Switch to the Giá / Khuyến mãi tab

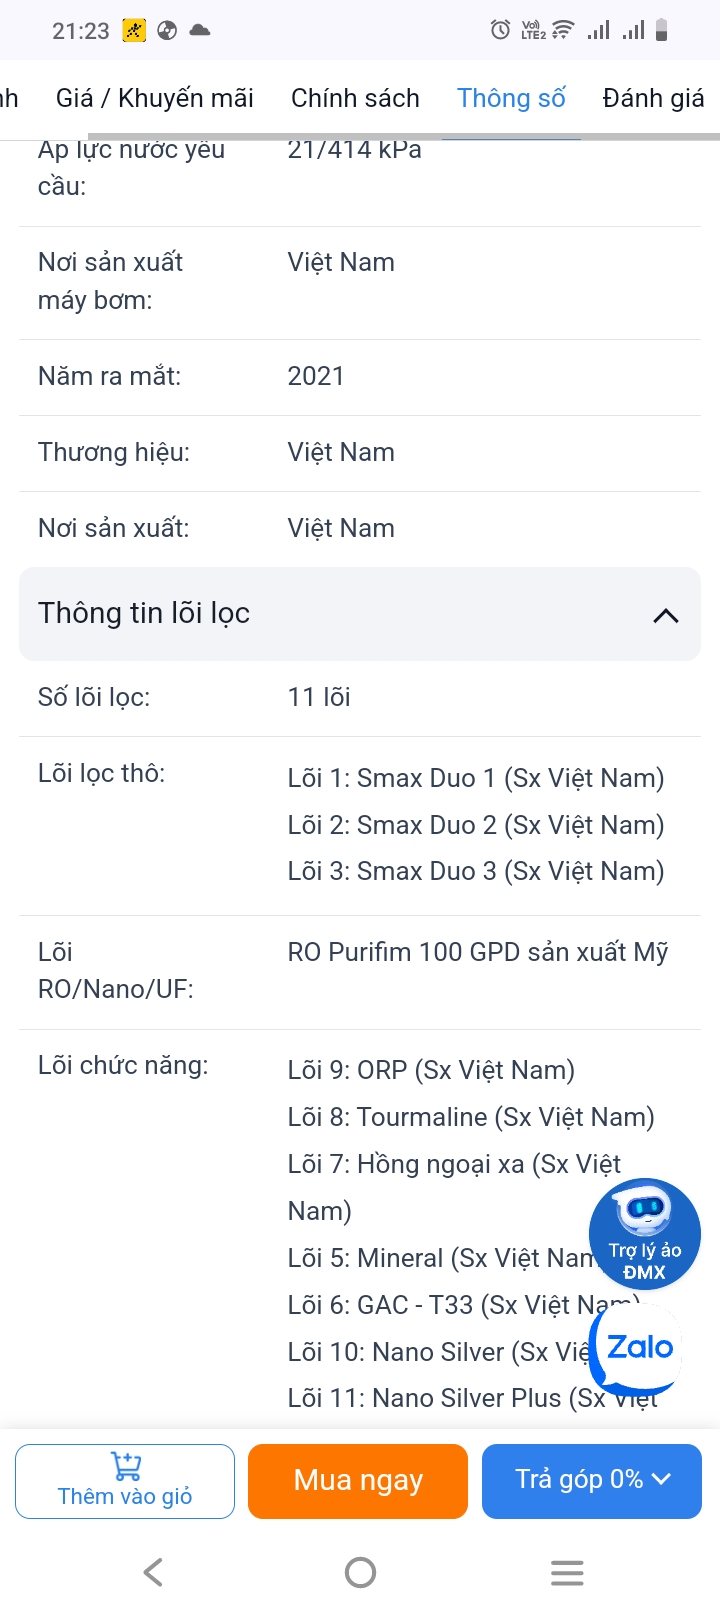tap(155, 98)
